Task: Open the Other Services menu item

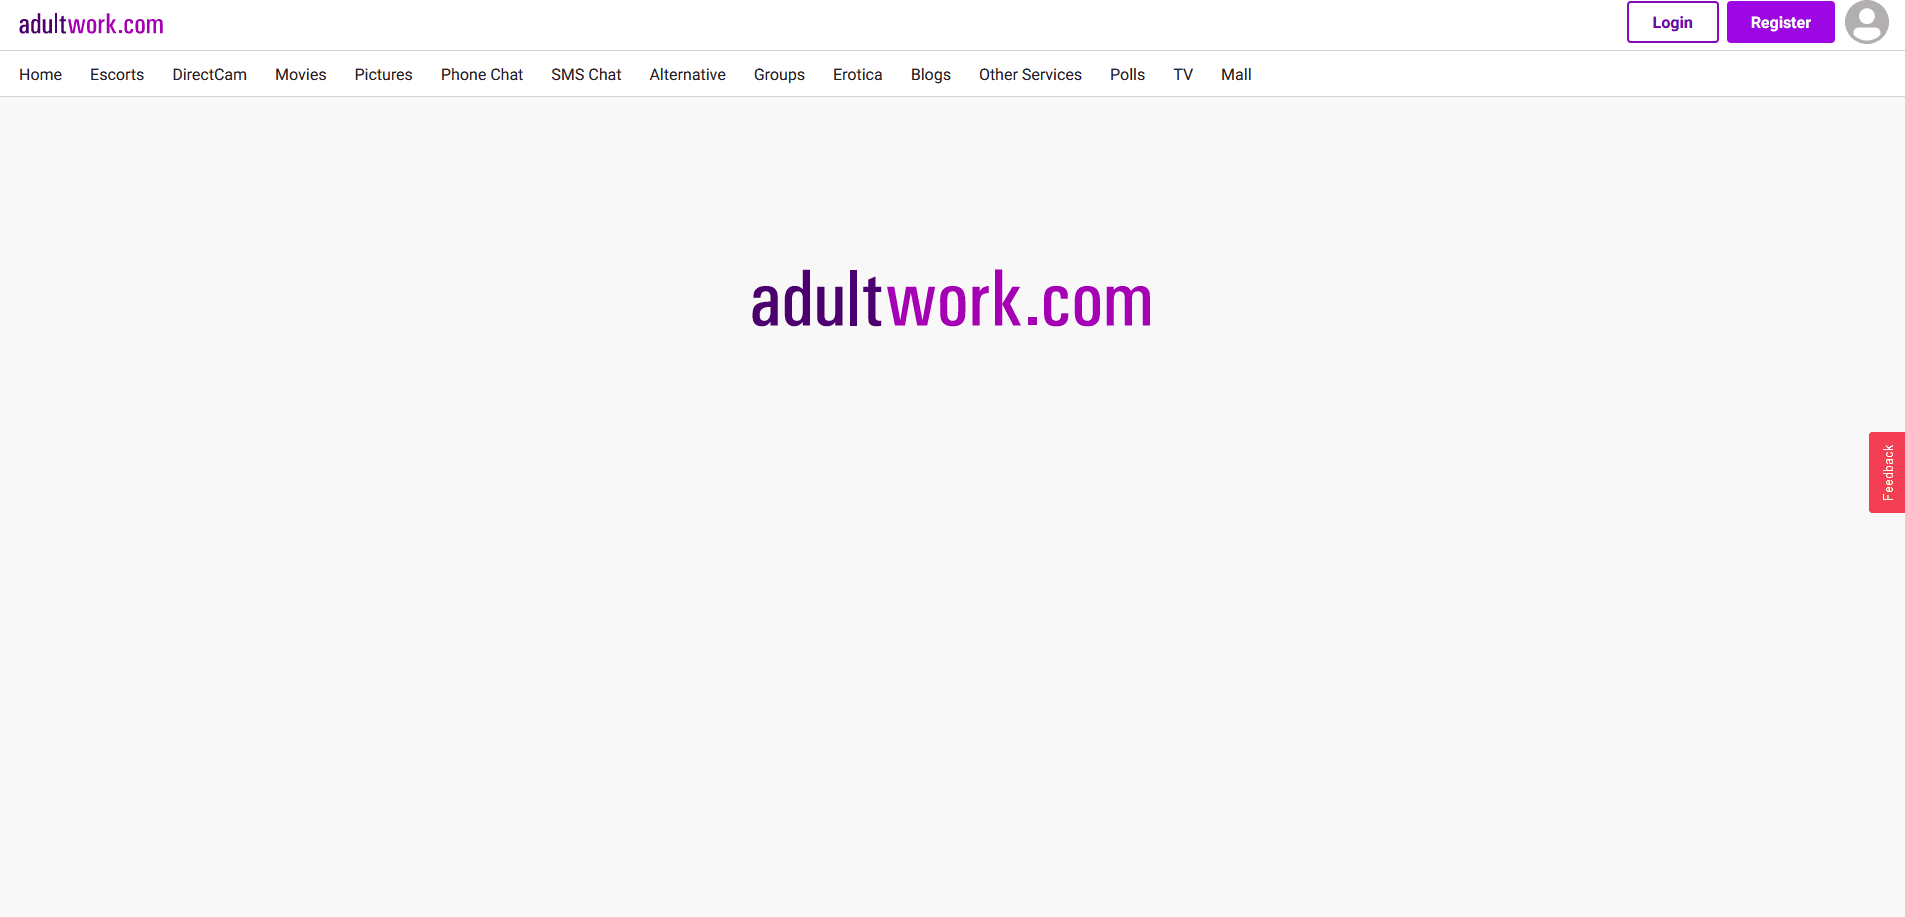Action: tap(1030, 74)
